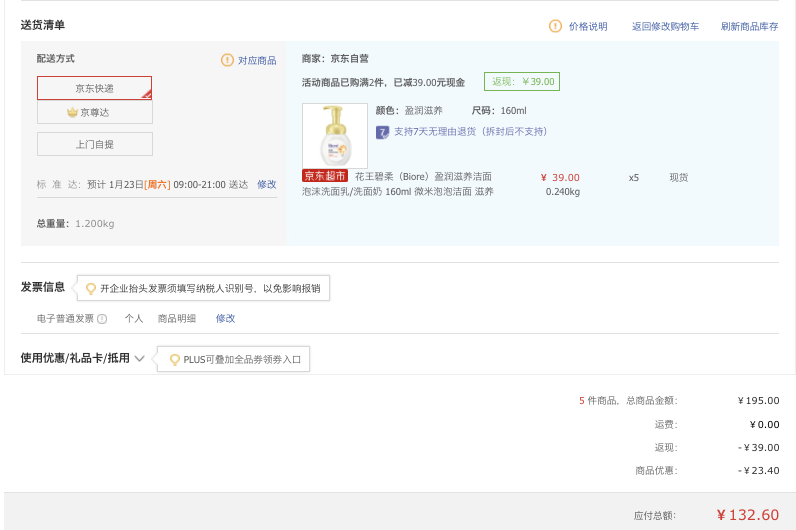Open product title 花王碧柔 Biore 盈润滋养洁面

[397, 184]
